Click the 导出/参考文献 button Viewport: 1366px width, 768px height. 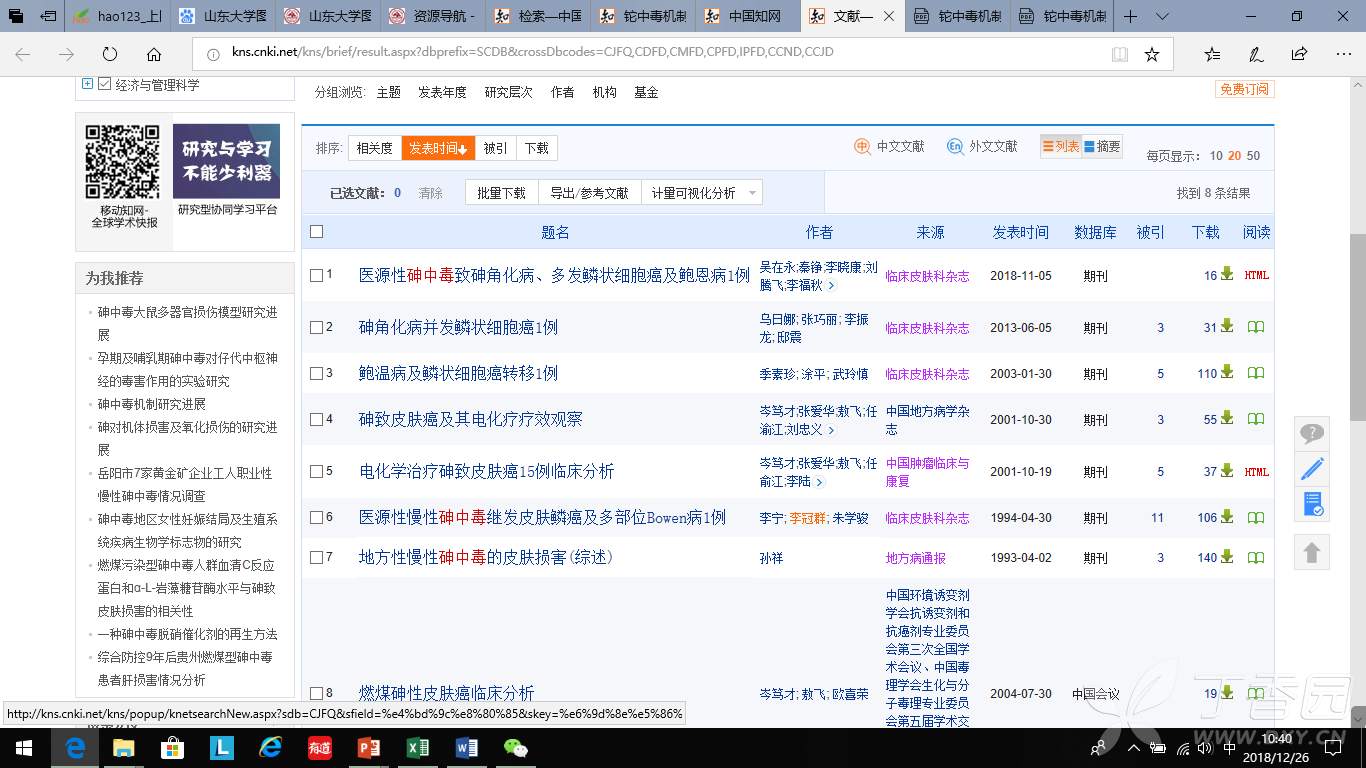[x=590, y=193]
